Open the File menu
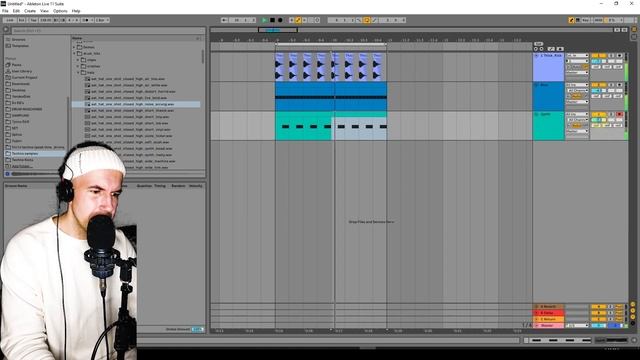Image resolution: width=640 pixels, height=360 pixels. pyautogui.click(x=5, y=11)
